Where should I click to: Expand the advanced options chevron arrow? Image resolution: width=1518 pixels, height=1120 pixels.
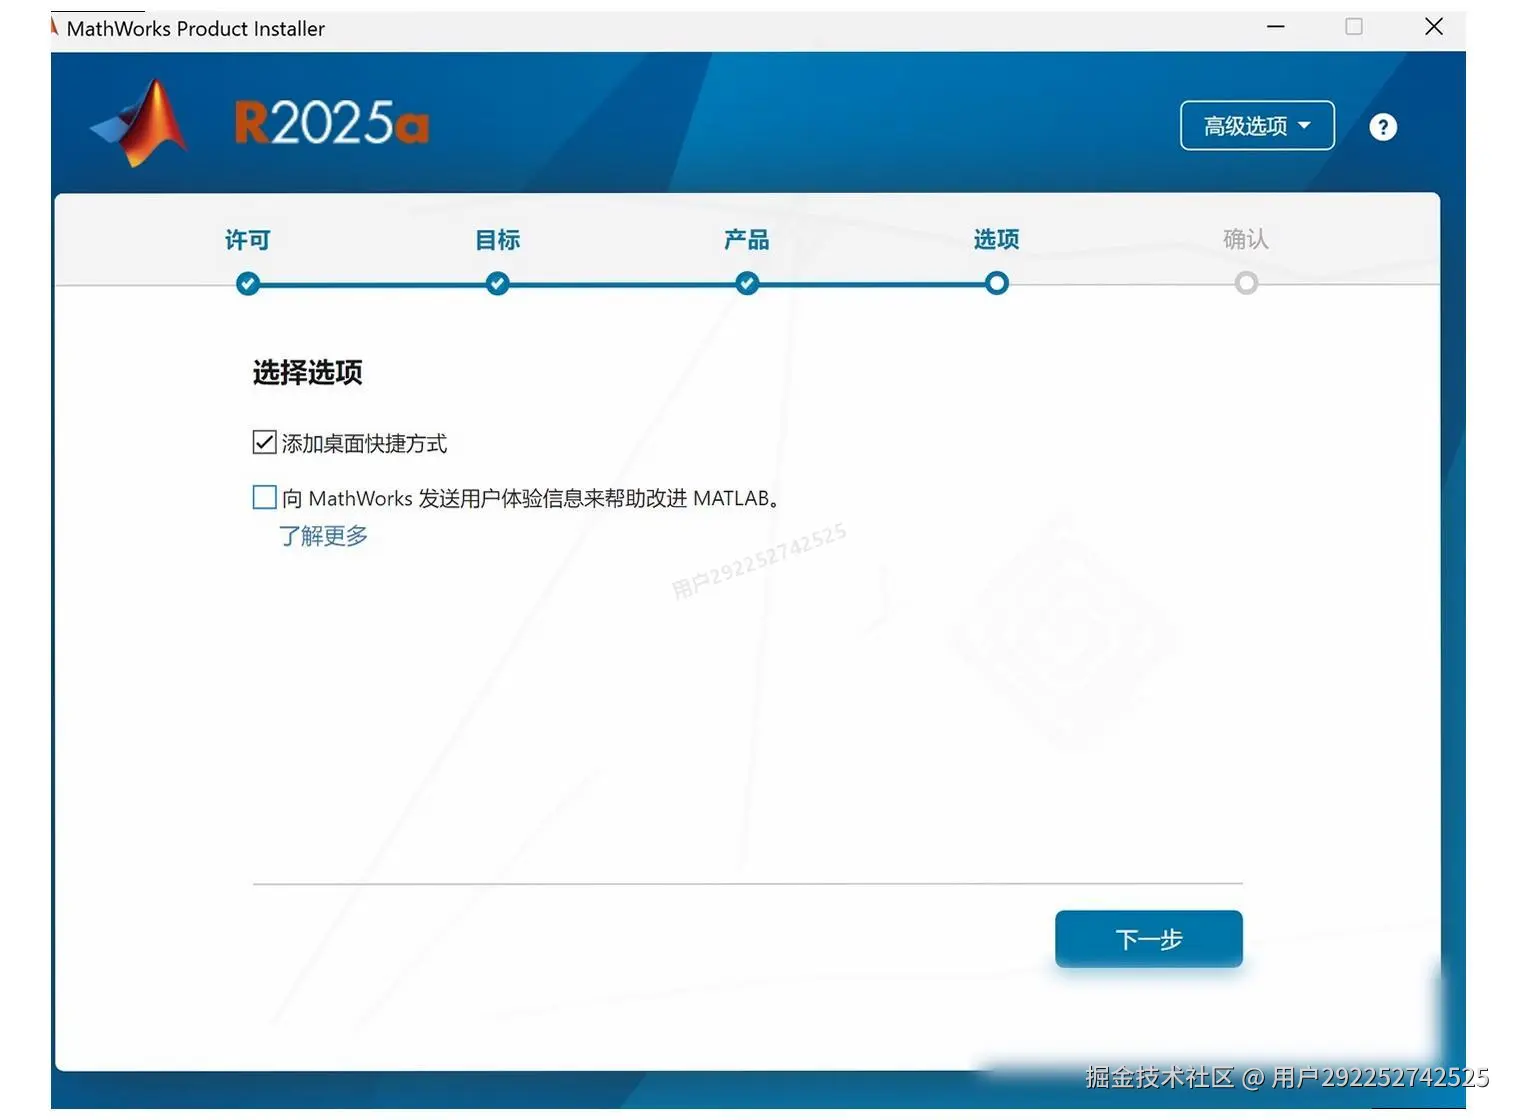1304,126
